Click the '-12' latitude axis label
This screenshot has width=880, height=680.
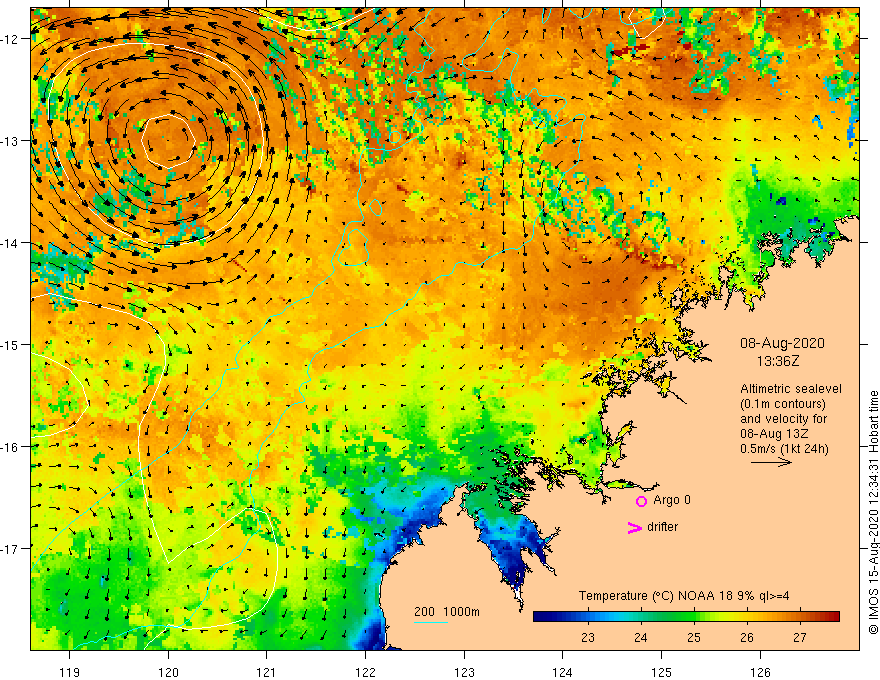(x=10, y=39)
